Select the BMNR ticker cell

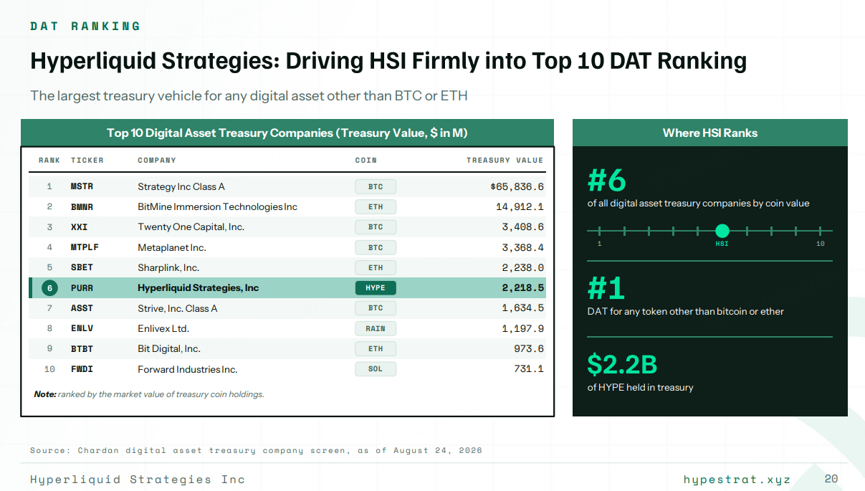tap(82, 207)
